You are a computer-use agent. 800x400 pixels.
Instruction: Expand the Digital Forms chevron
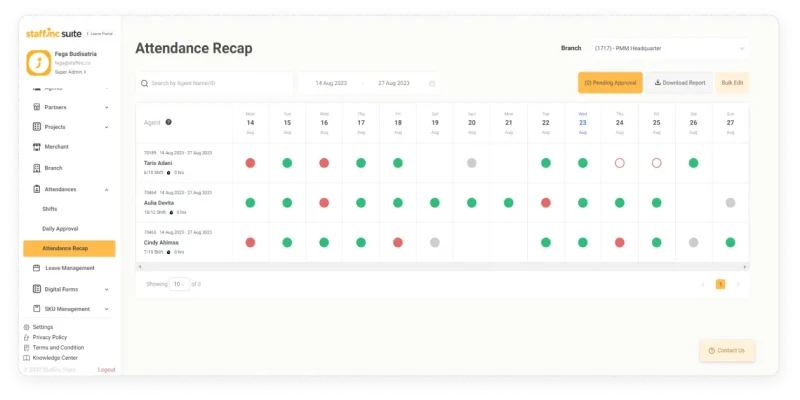click(107, 289)
